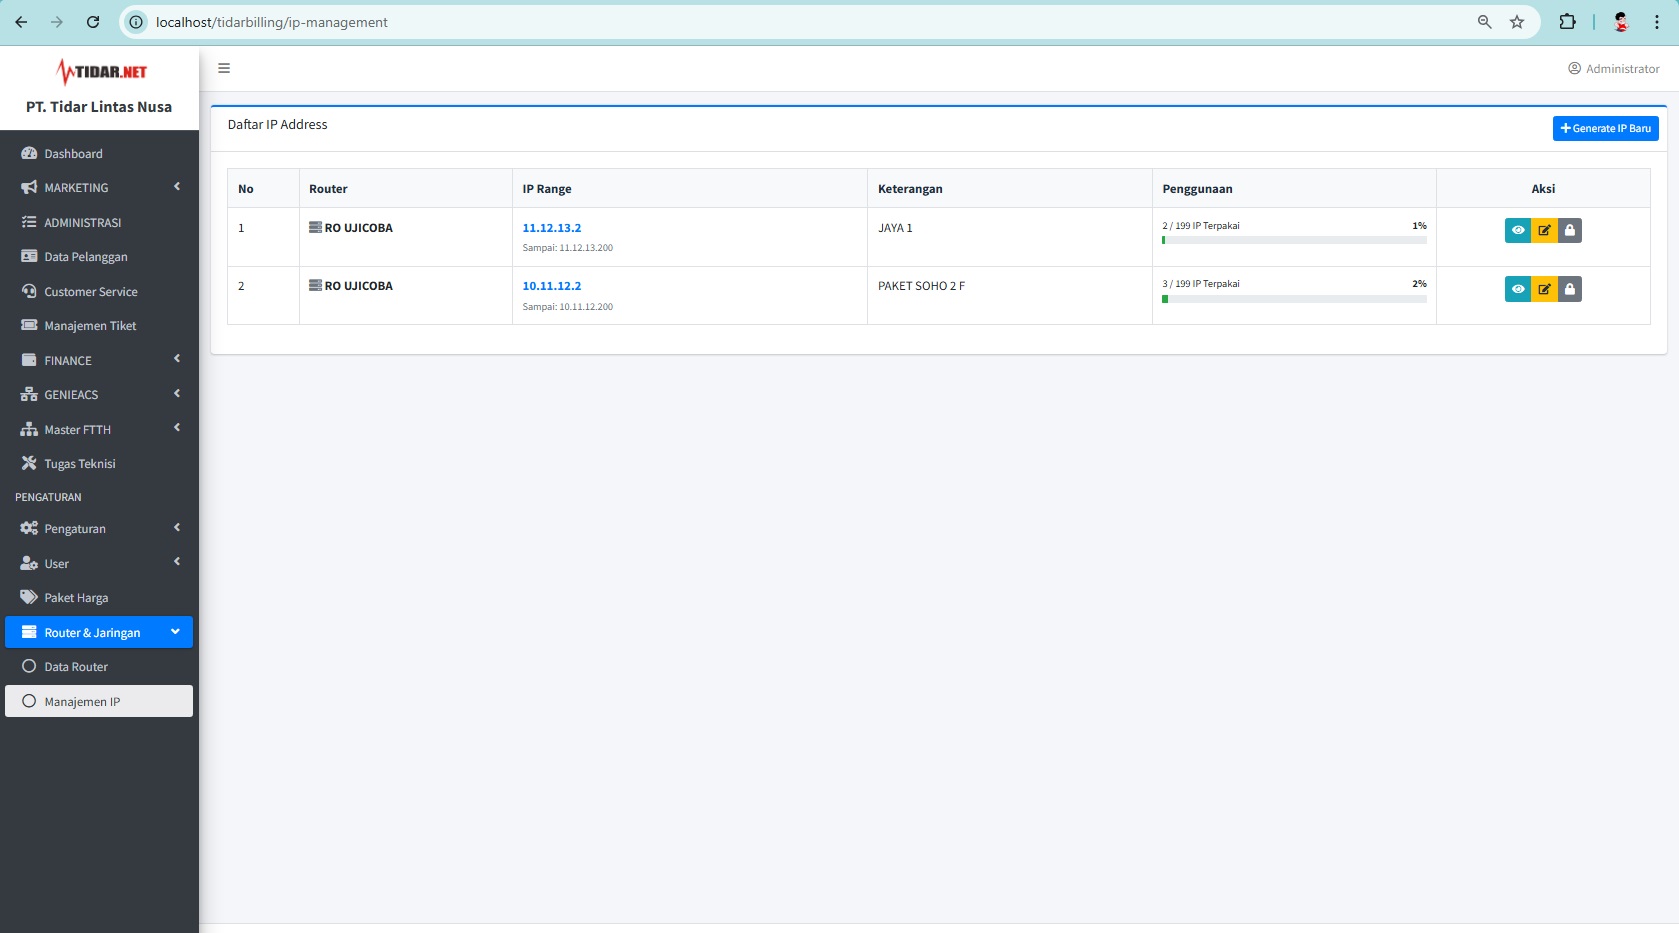Open the Administrator user menu

coord(1613,69)
